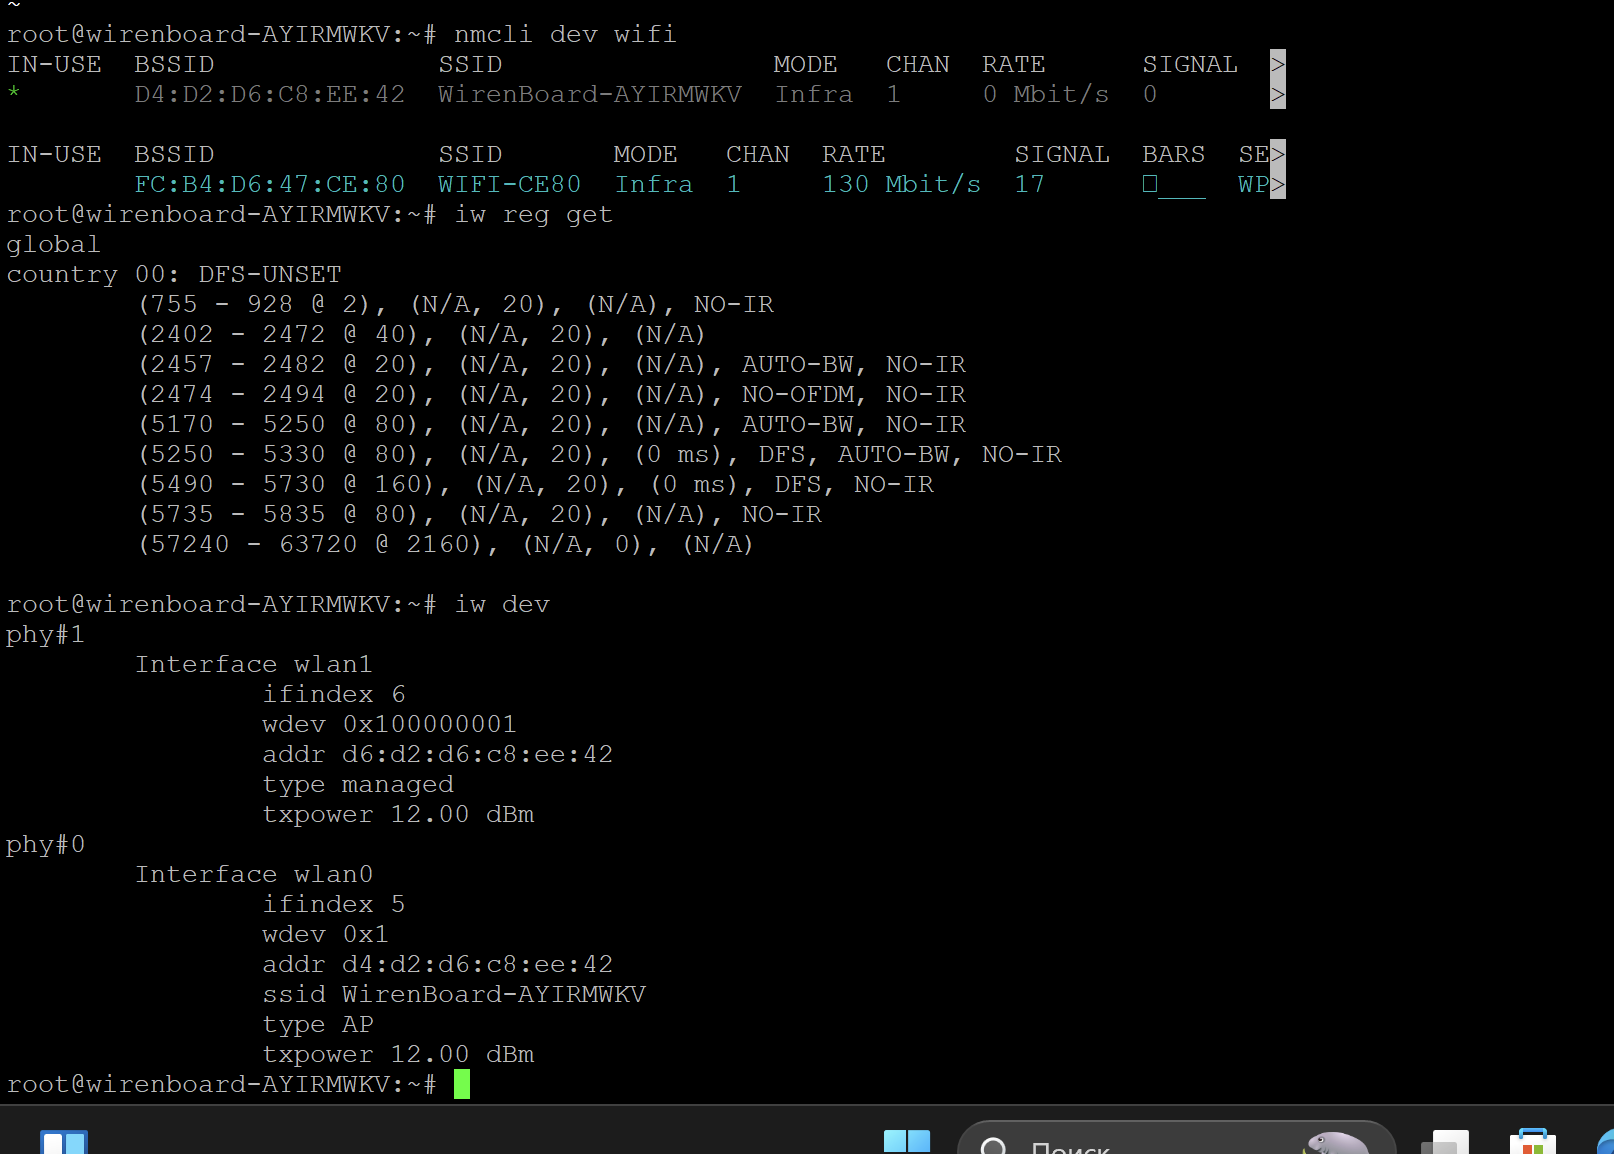Click the 'phy#0' heading
1614x1154 pixels.
pyautogui.click(x=46, y=845)
